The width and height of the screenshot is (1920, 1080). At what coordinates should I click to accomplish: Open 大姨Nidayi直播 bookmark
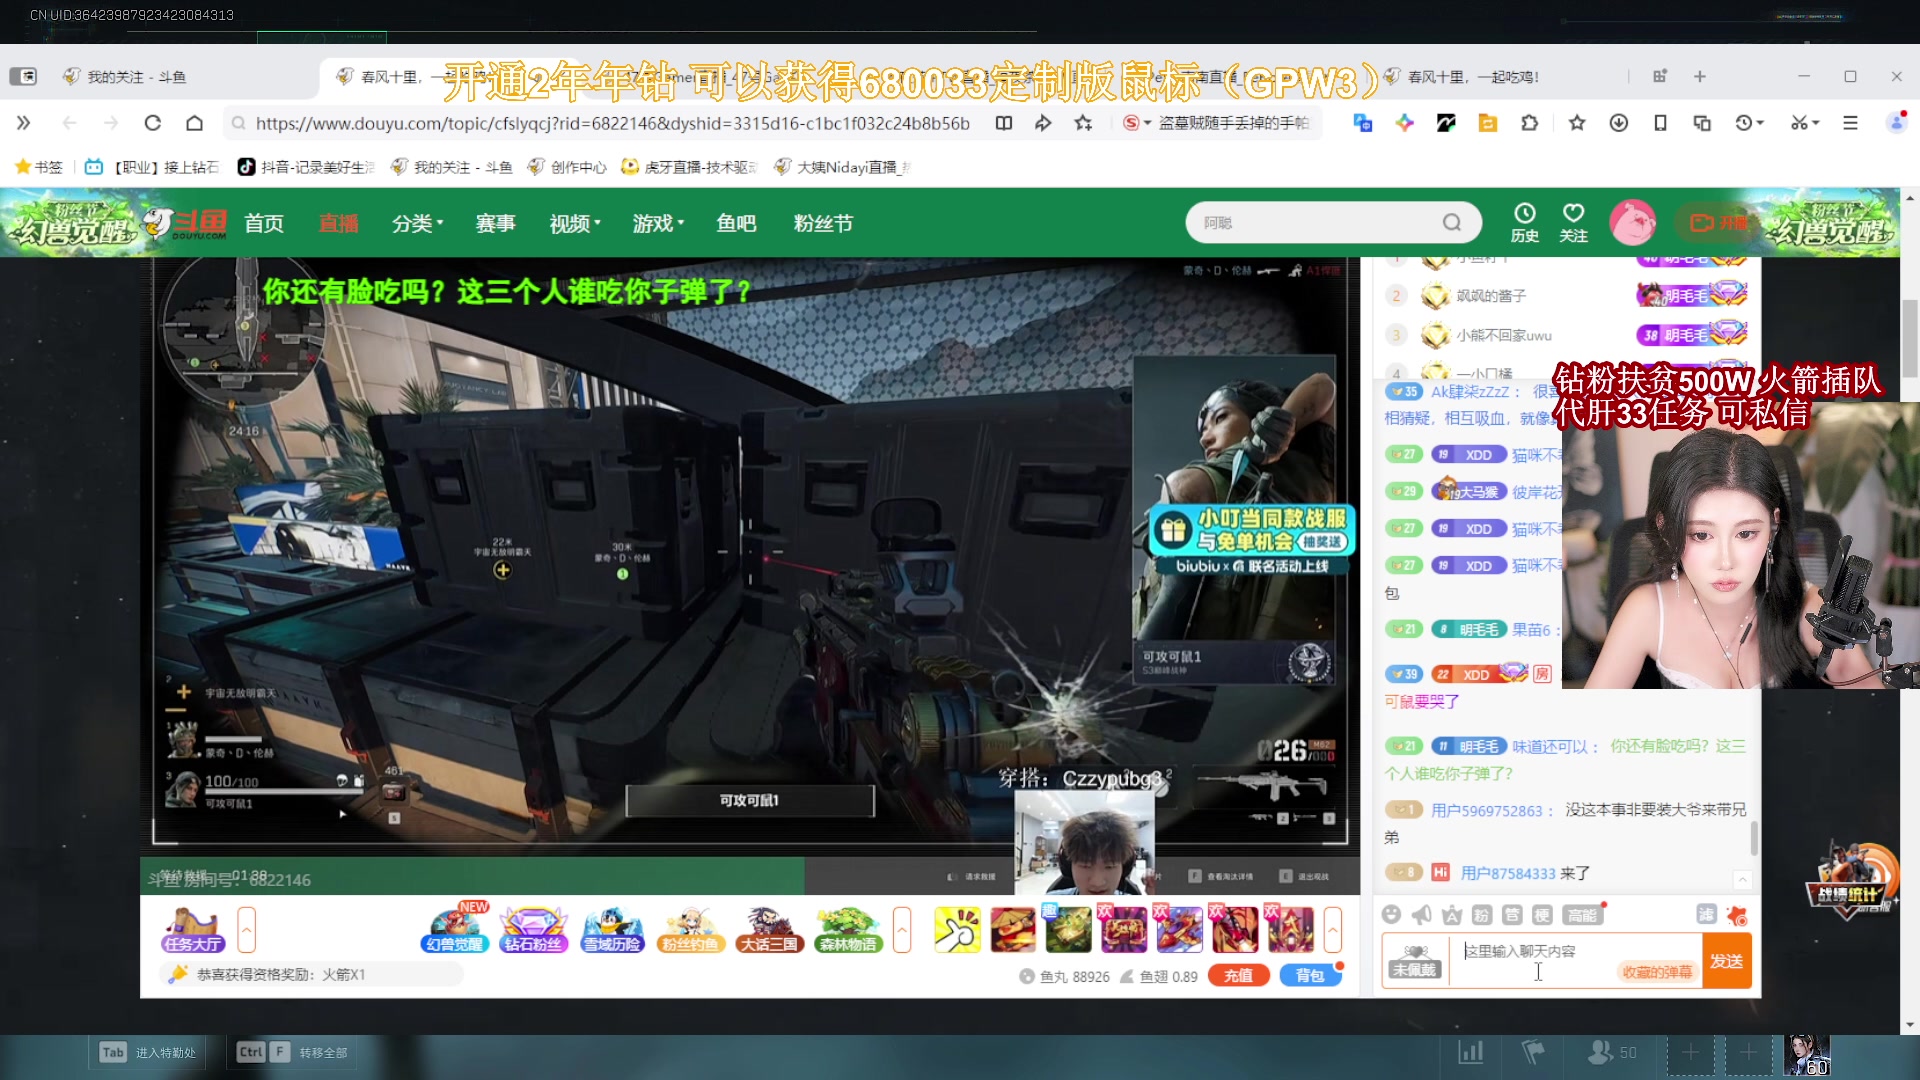point(842,167)
